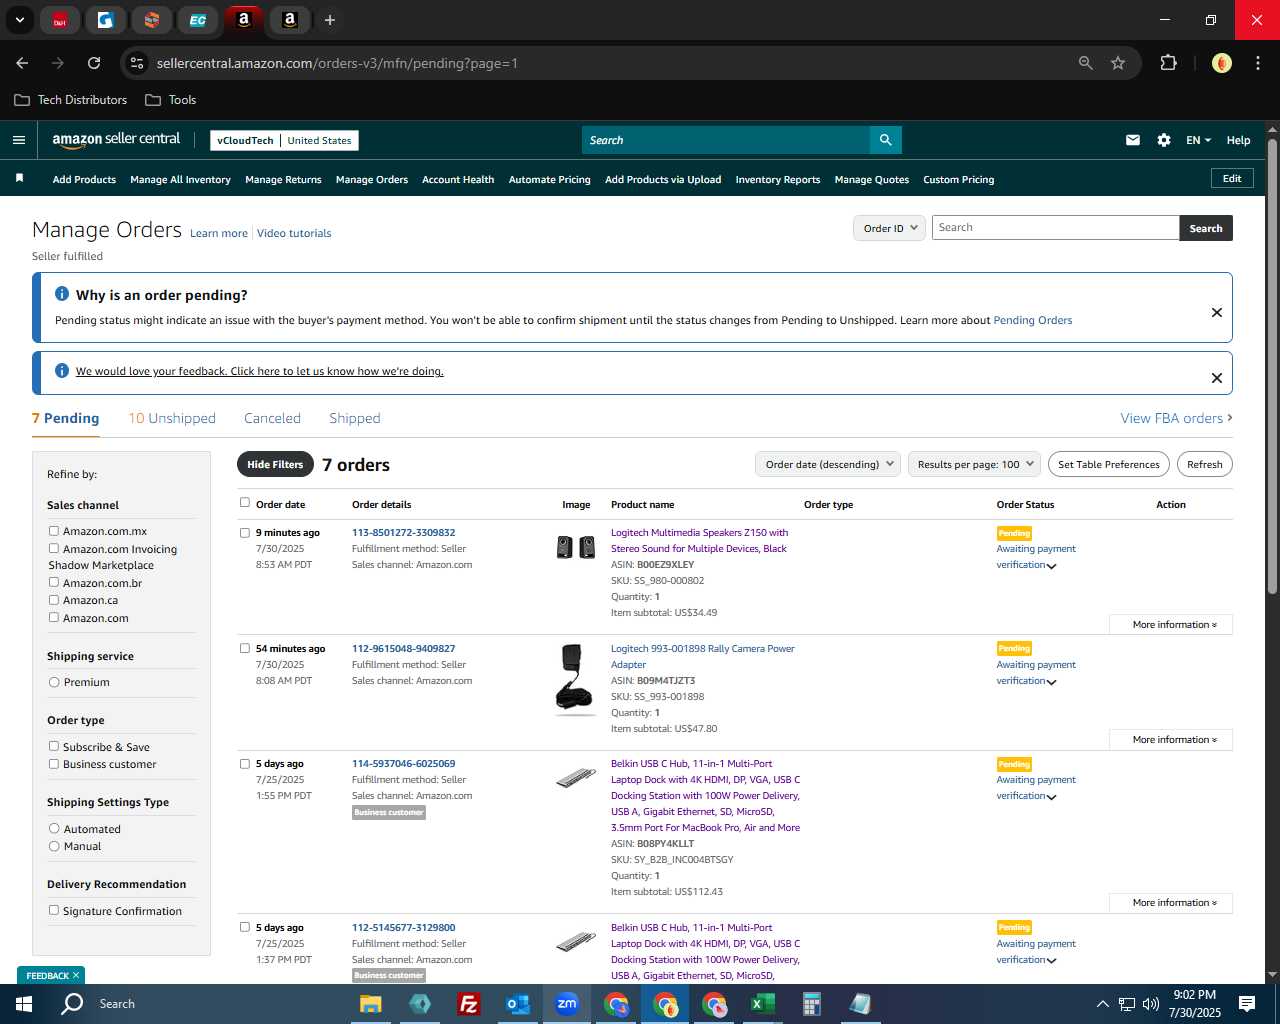Screen dimensions: 1280x1024
Task: Dismiss the feedback request banner
Action: pos(1217,378)
